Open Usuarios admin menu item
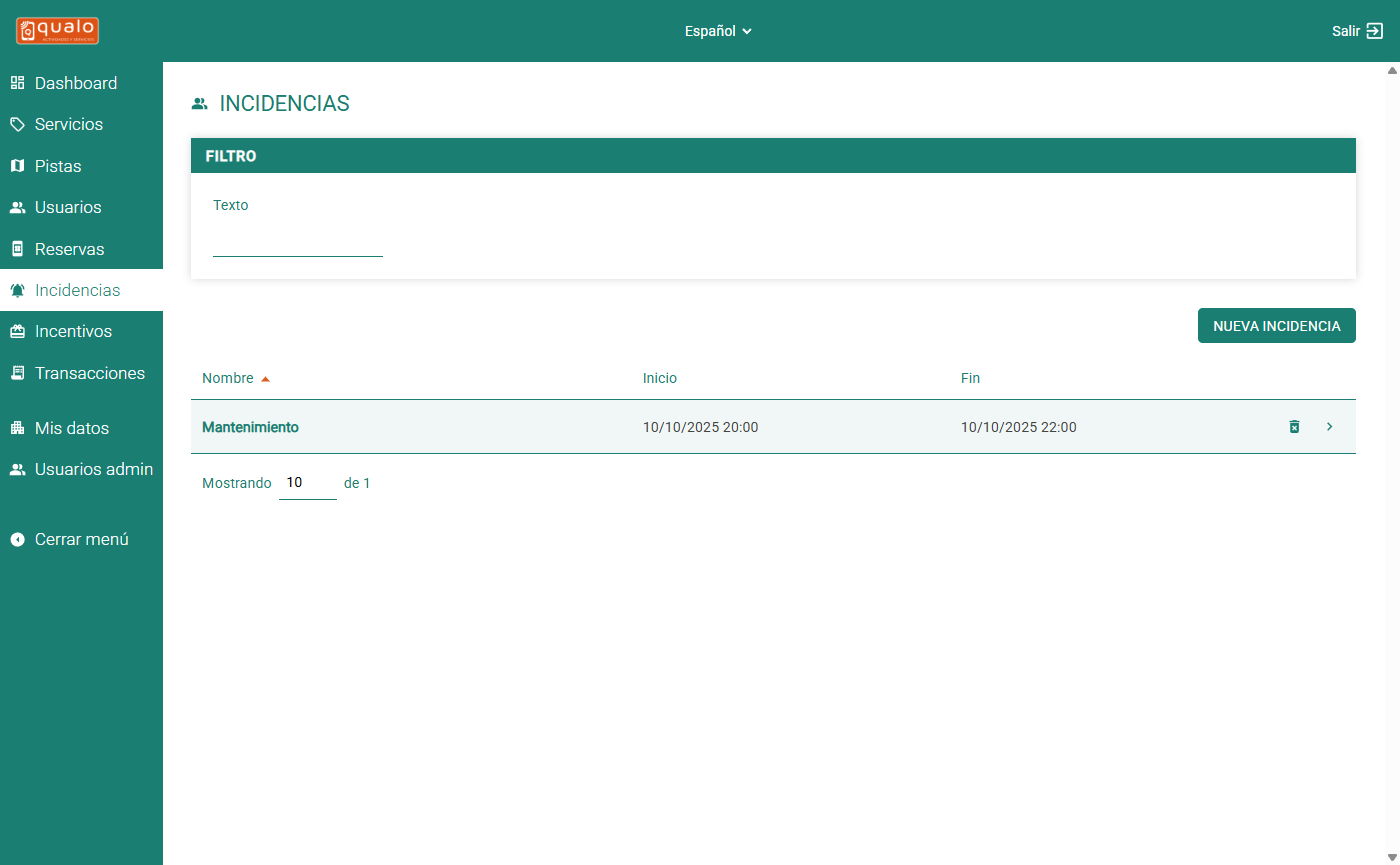 point(93,469)
